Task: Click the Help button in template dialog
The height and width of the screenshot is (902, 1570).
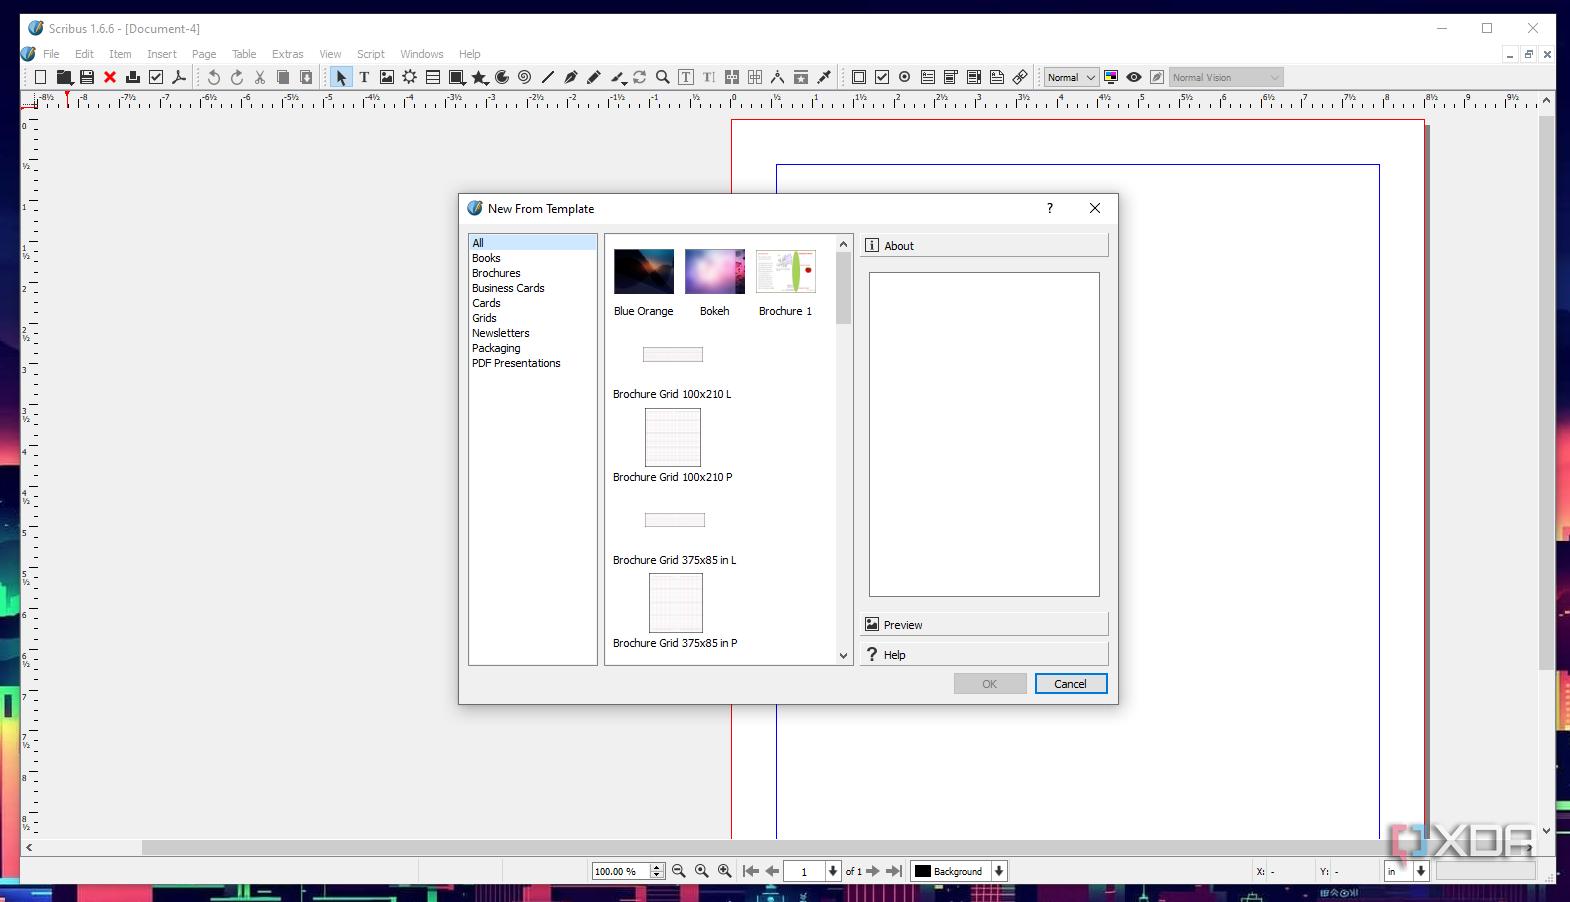Action: click(x=984, y=654)
